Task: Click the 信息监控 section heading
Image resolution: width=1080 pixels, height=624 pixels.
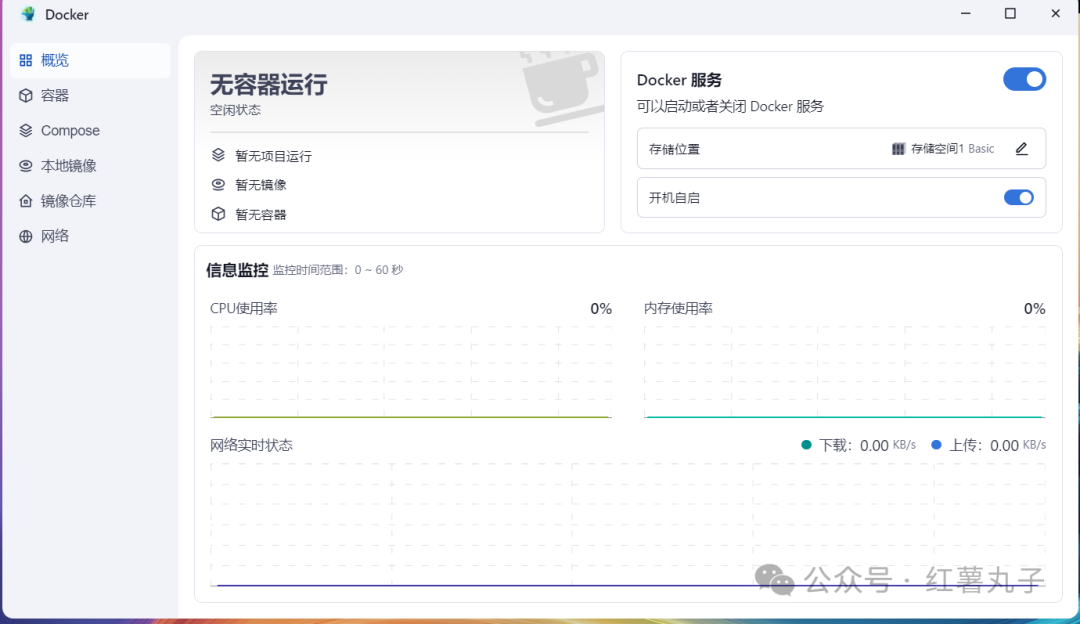Action: [x=237, y=270]
